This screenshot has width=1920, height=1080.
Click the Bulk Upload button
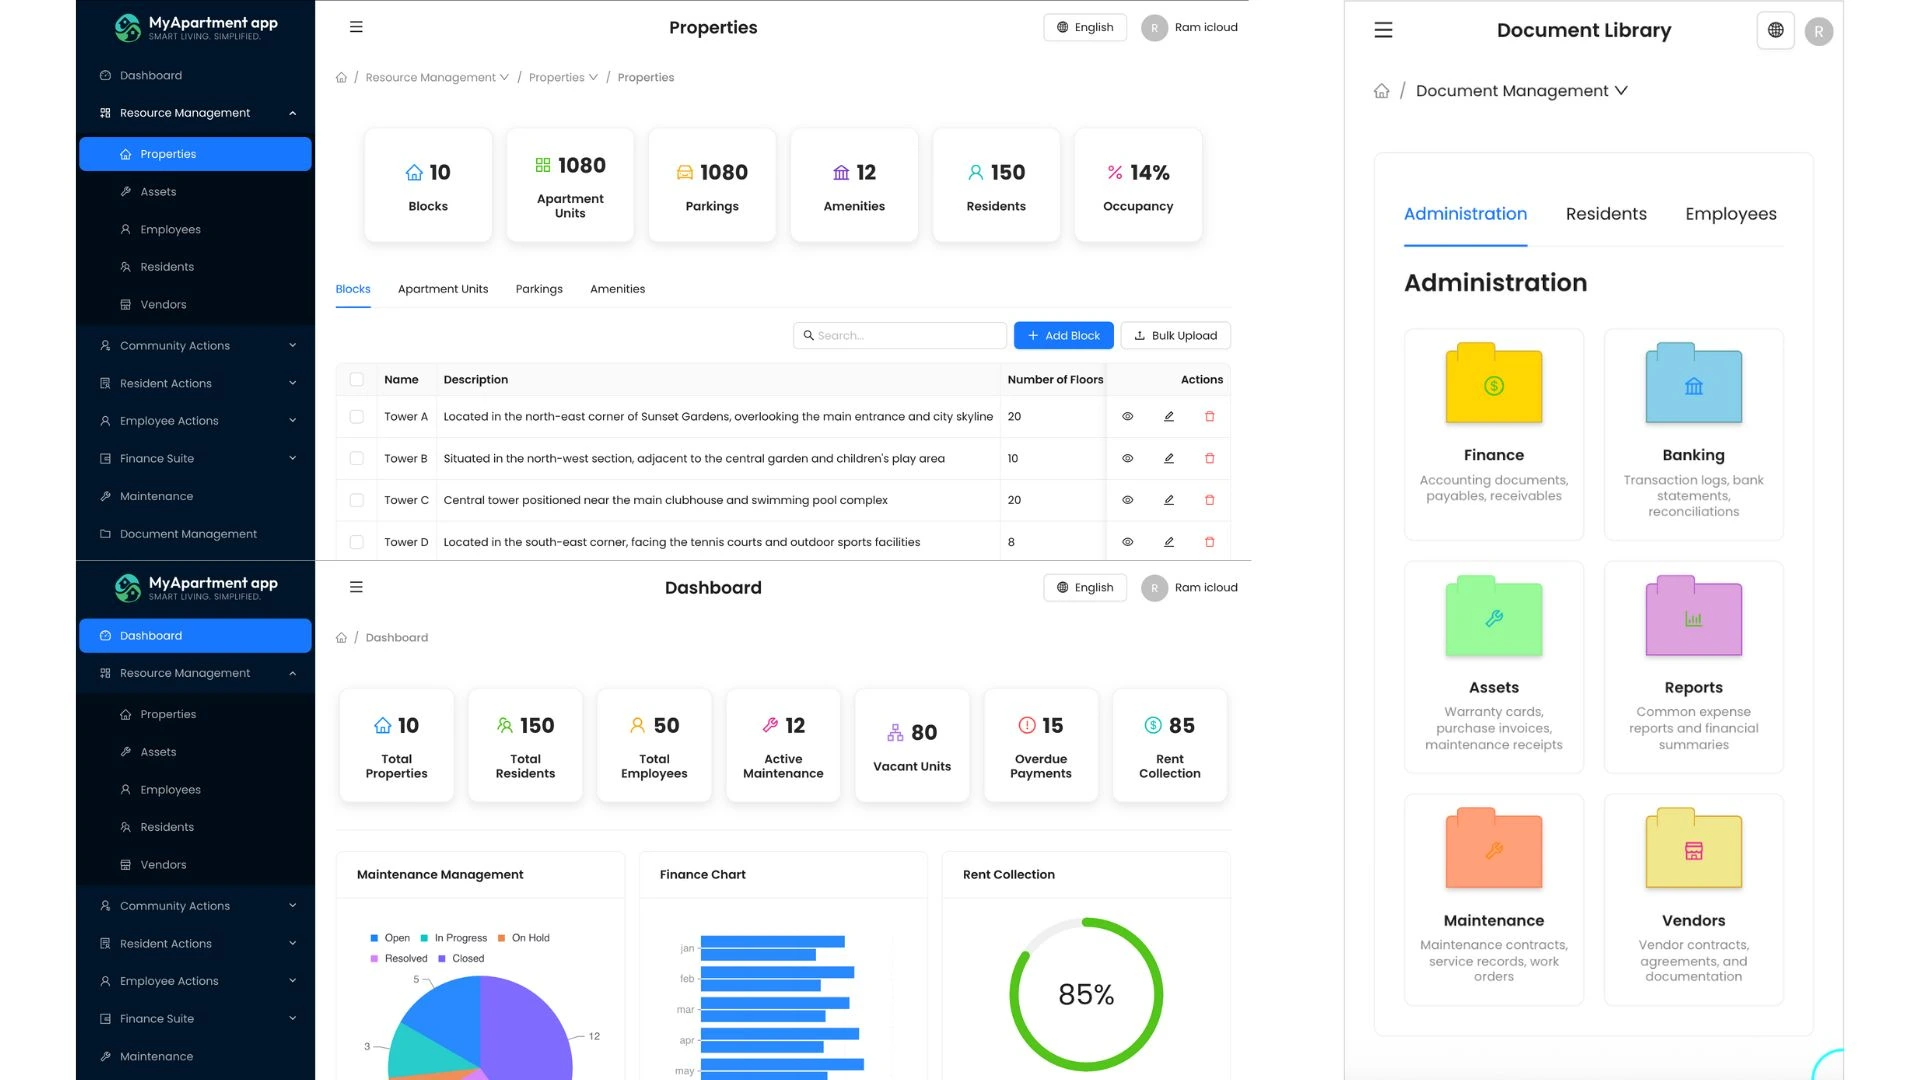pos(1175,336)
